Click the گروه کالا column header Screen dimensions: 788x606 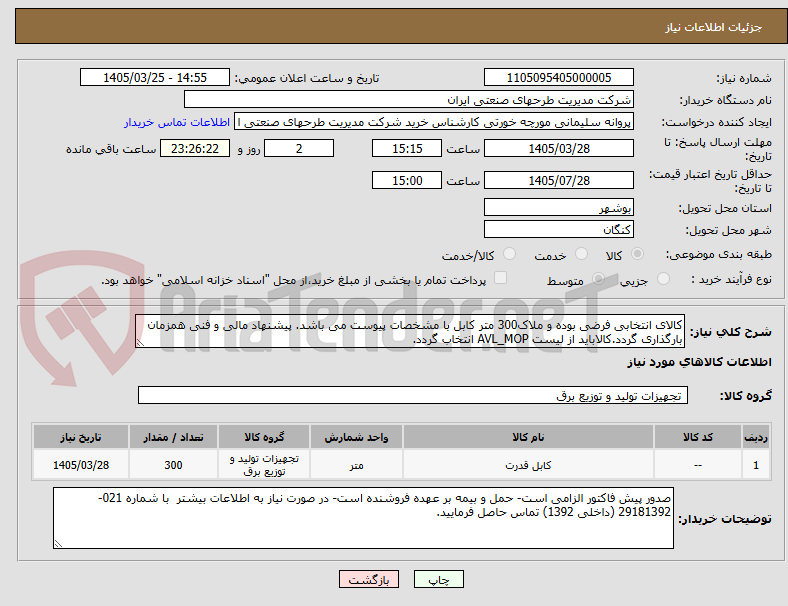click(x=264, y=437)
